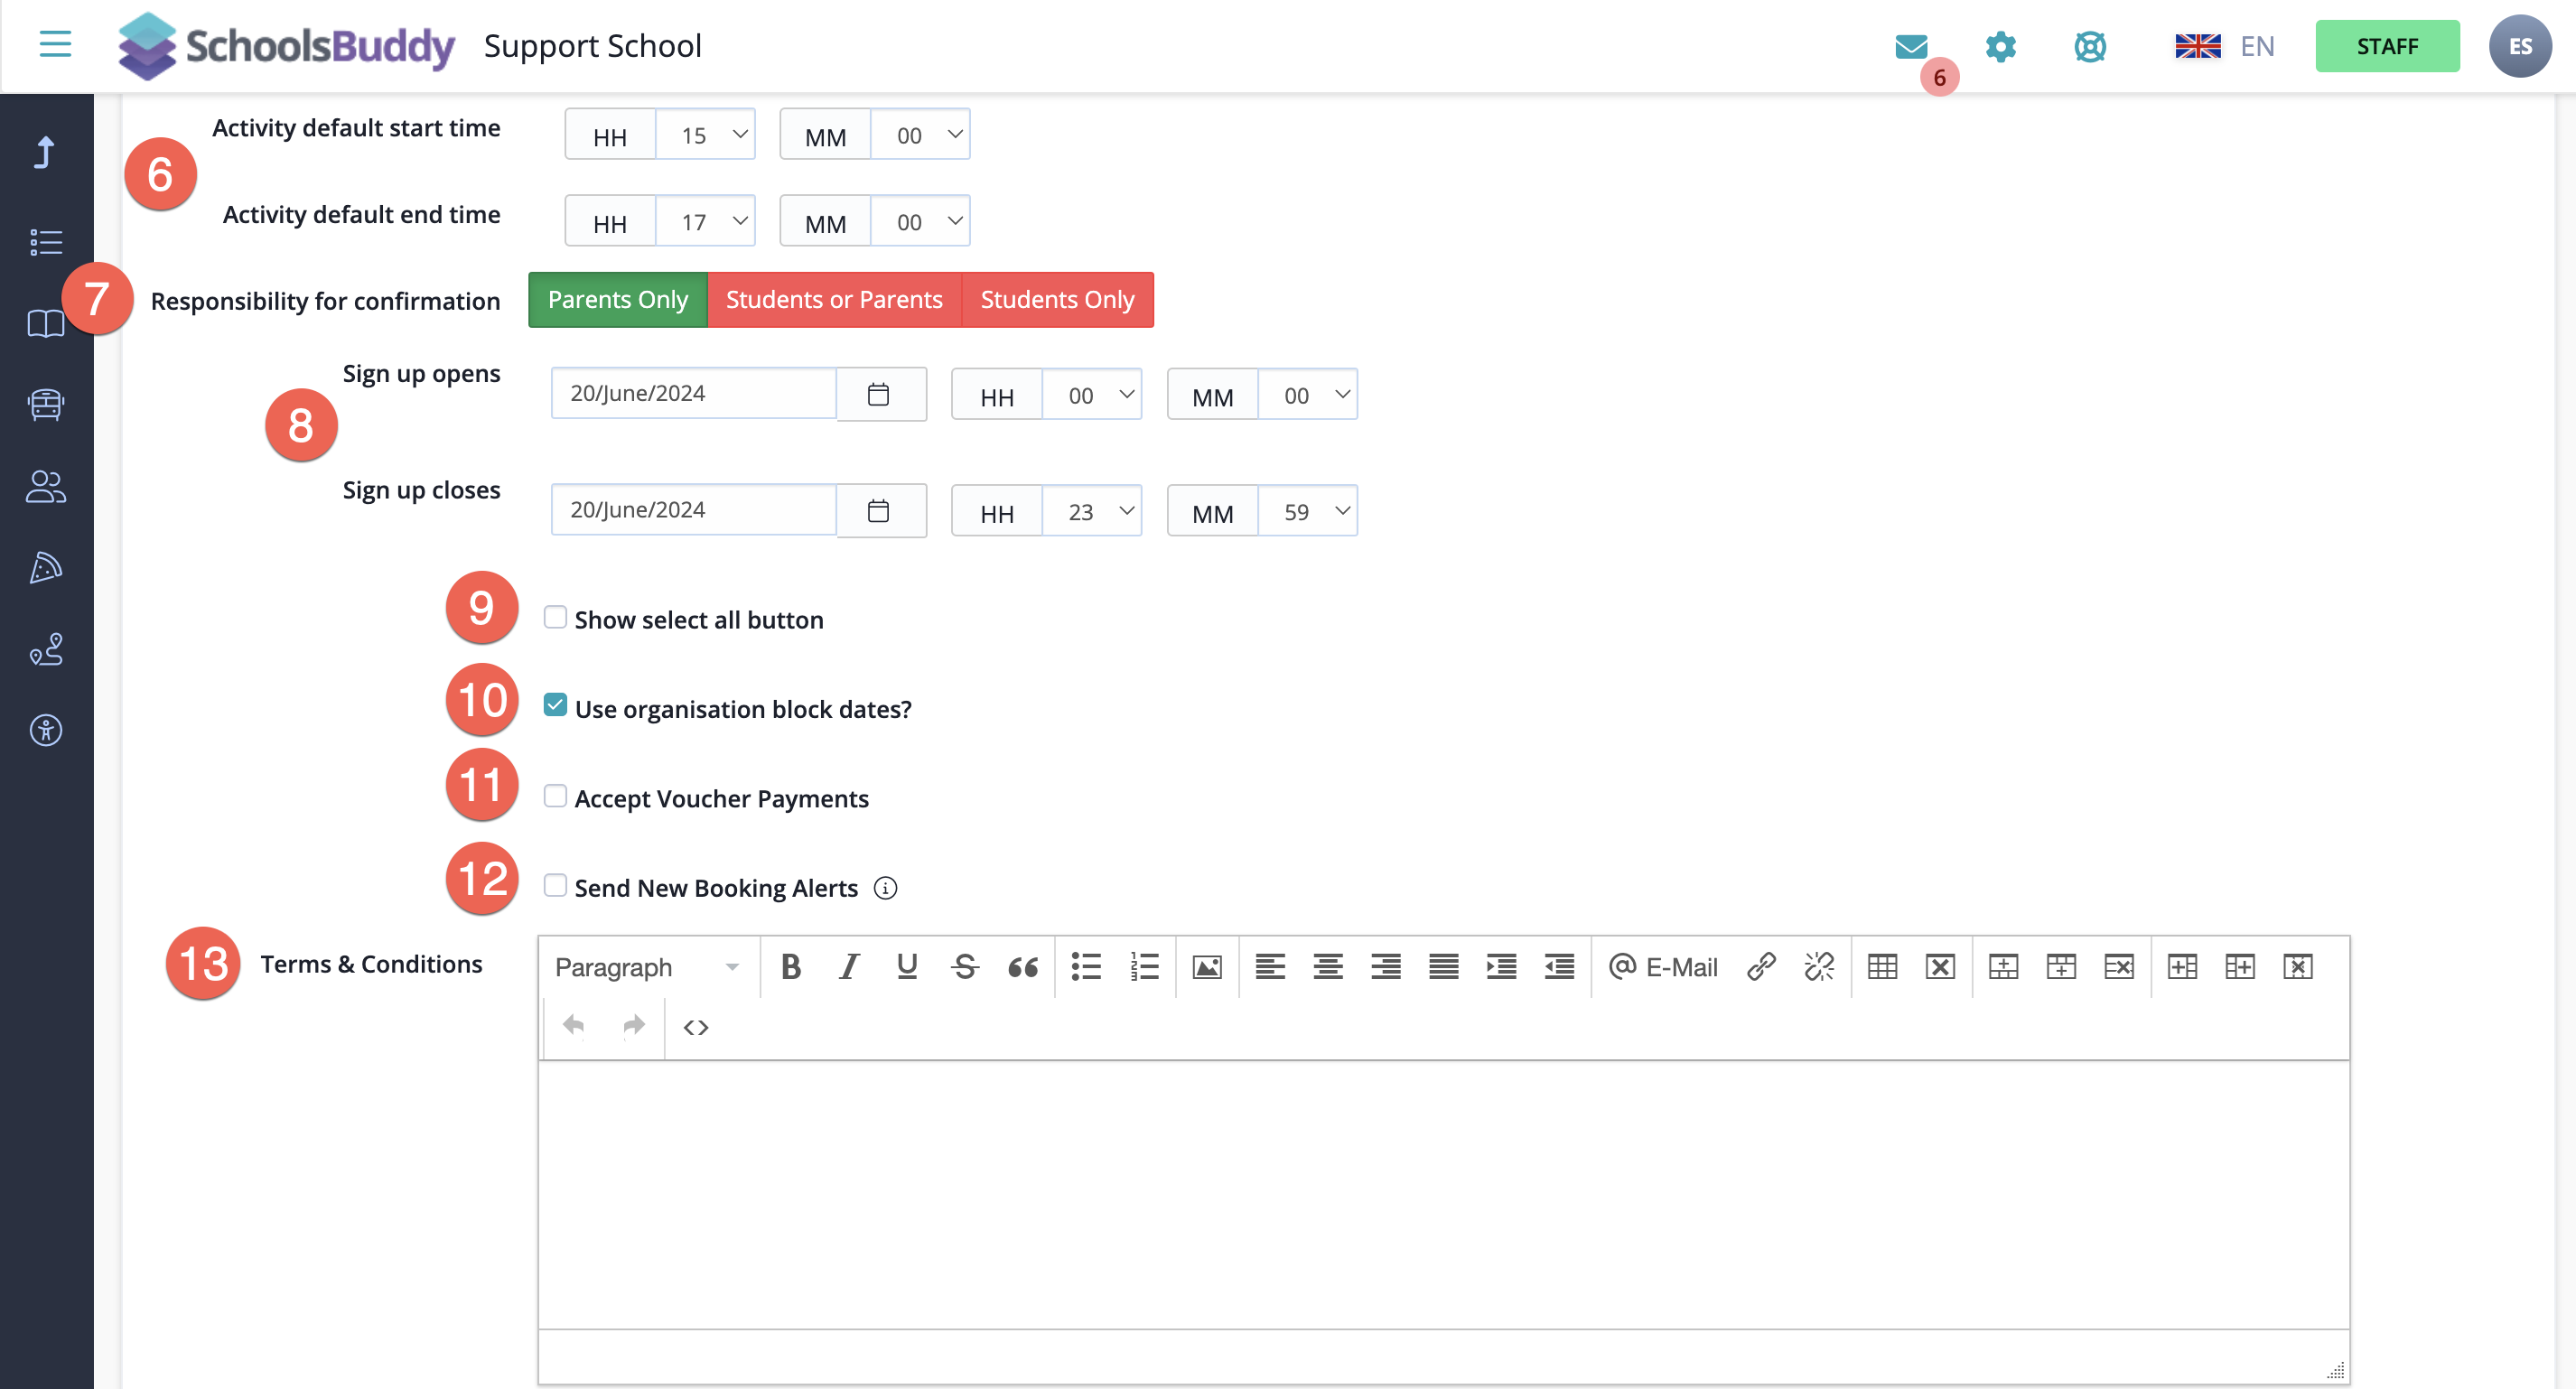Click inside Terms & Conditions text area
Screen dimensions: 2576x1389
[1443, 1195]
